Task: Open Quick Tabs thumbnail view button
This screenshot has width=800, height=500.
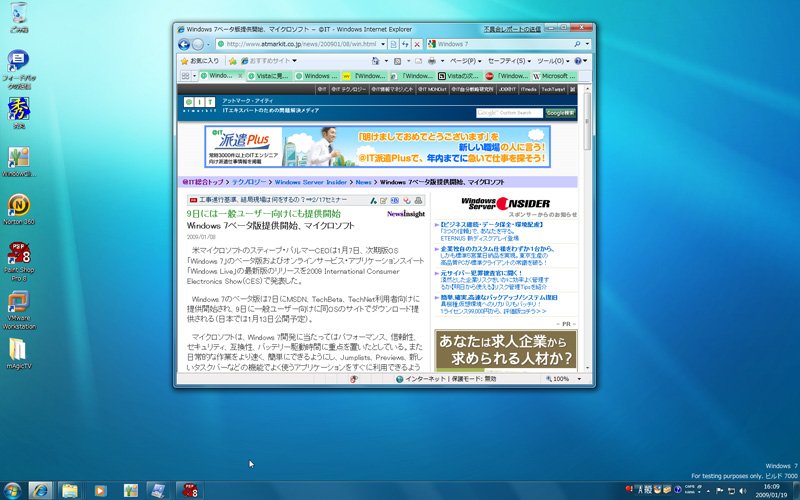Action: coord(185,76)
